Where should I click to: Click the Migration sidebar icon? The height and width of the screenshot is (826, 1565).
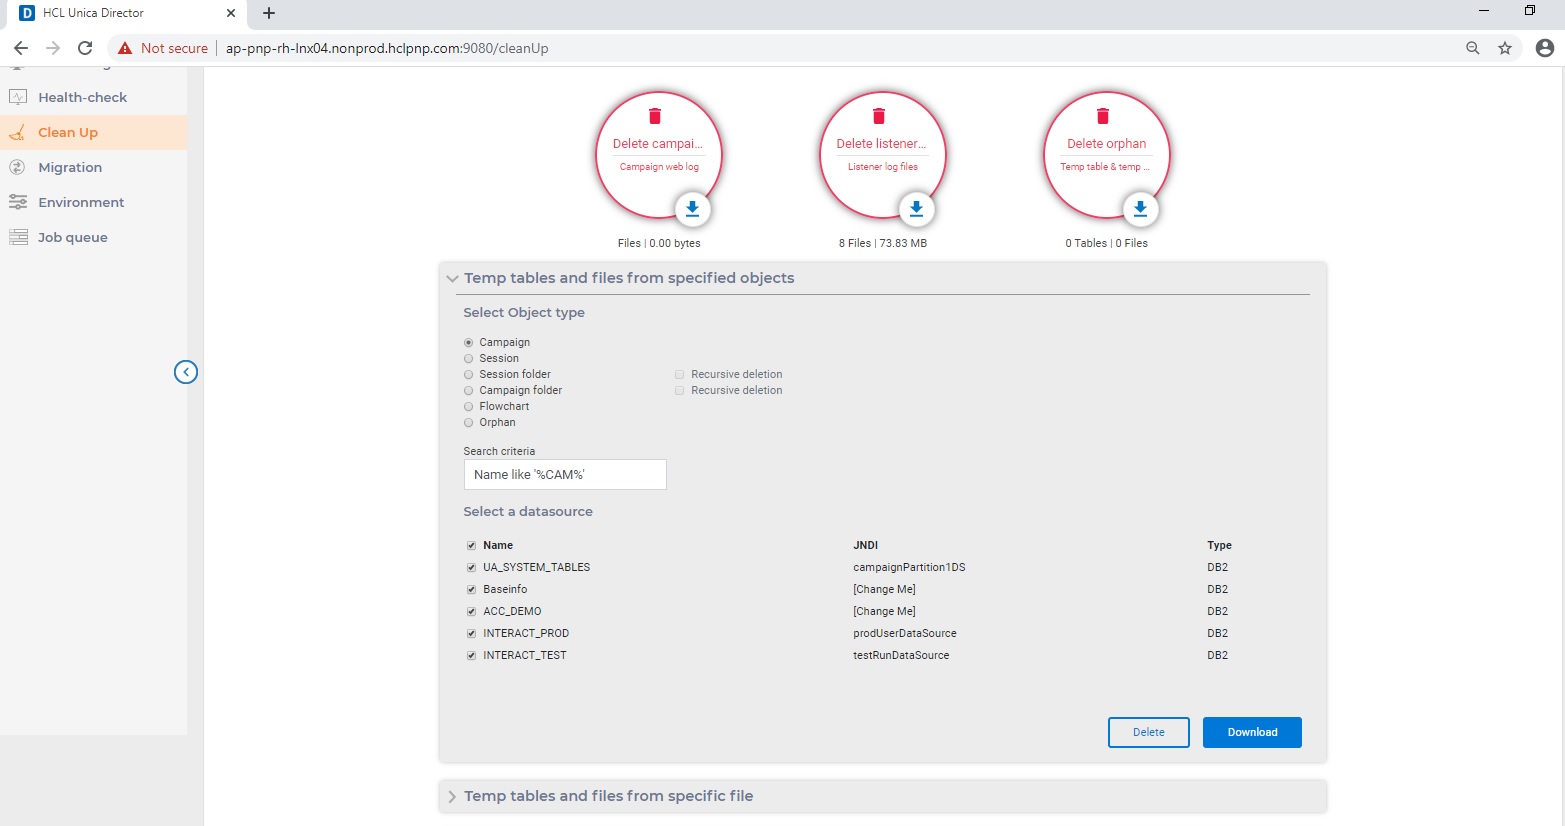tap(18, 167)
